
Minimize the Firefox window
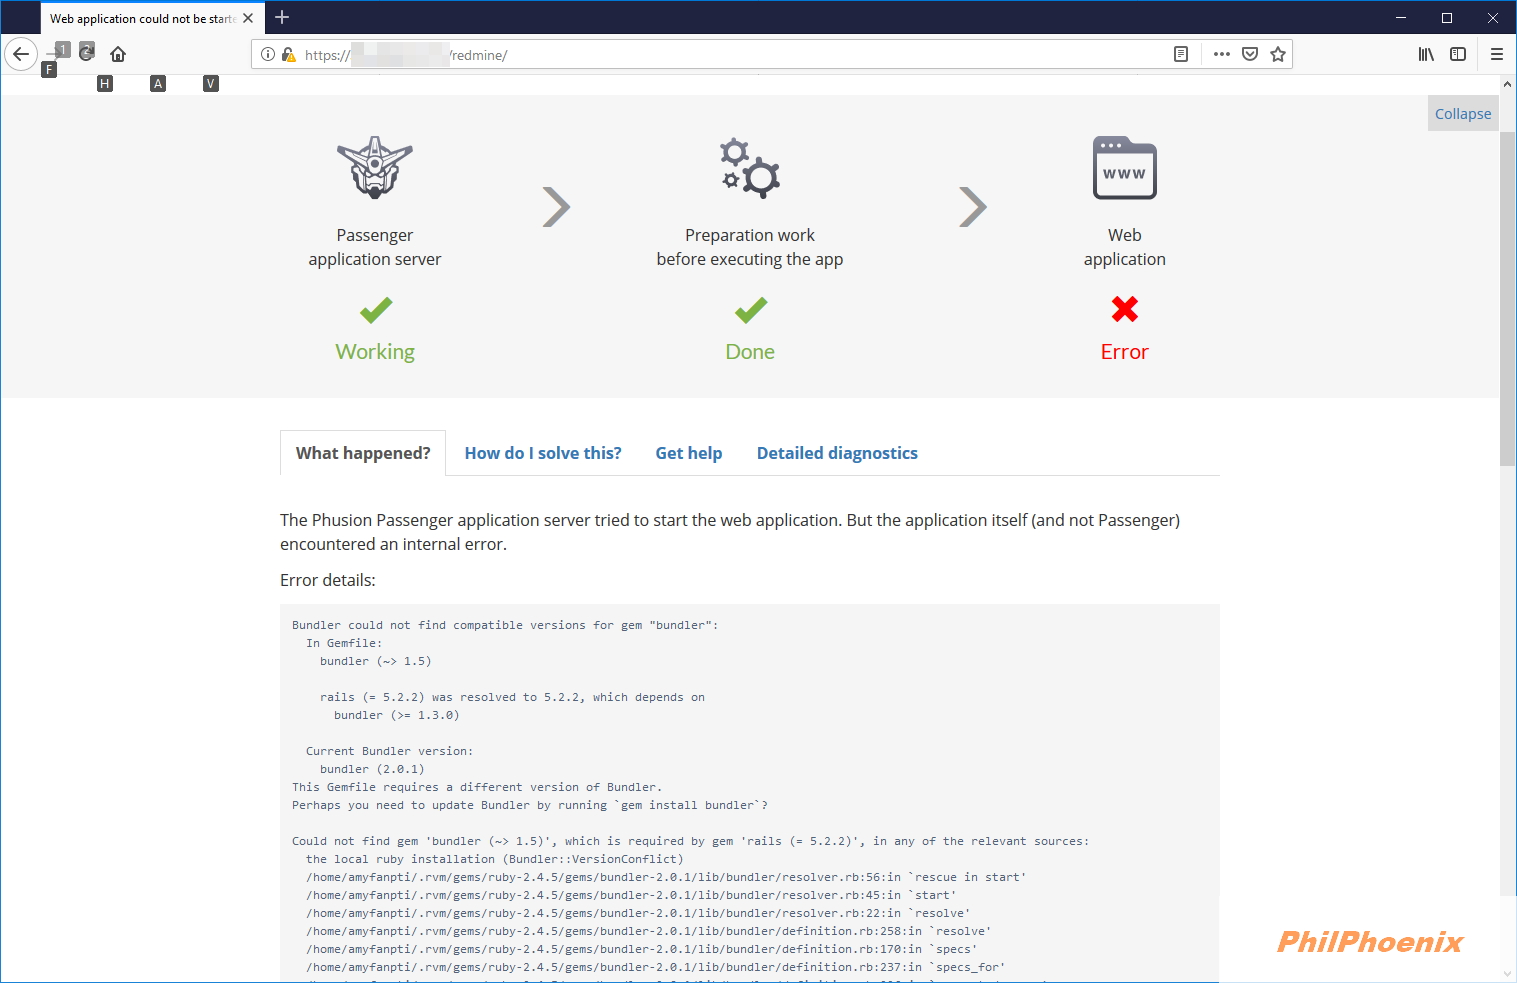(x=1401, y=17)
